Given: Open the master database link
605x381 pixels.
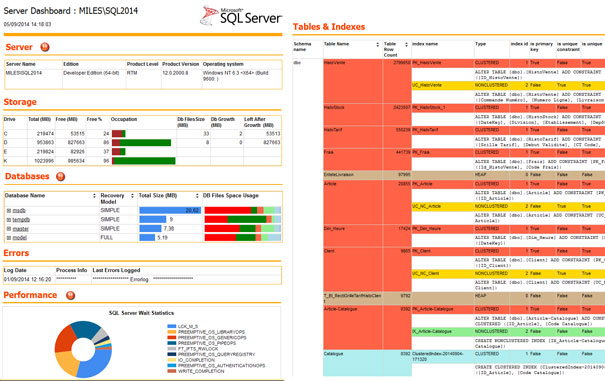Looking at the screenshot, I should tap(20, 229).
